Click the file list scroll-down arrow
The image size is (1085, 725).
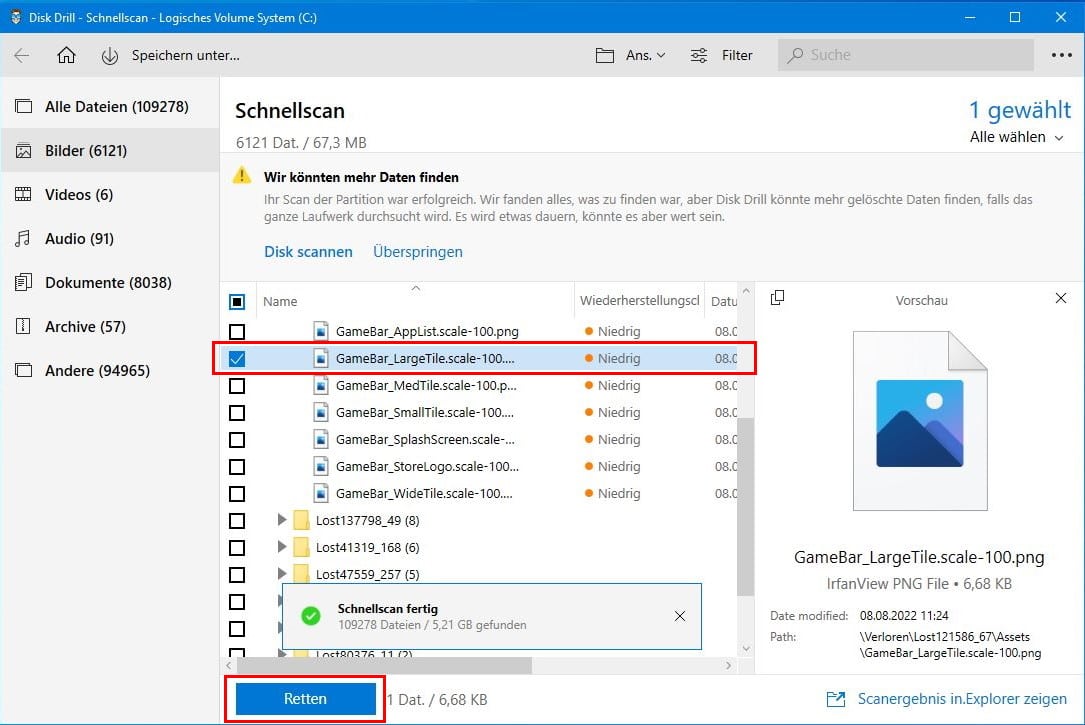click(x=746, y=648)
